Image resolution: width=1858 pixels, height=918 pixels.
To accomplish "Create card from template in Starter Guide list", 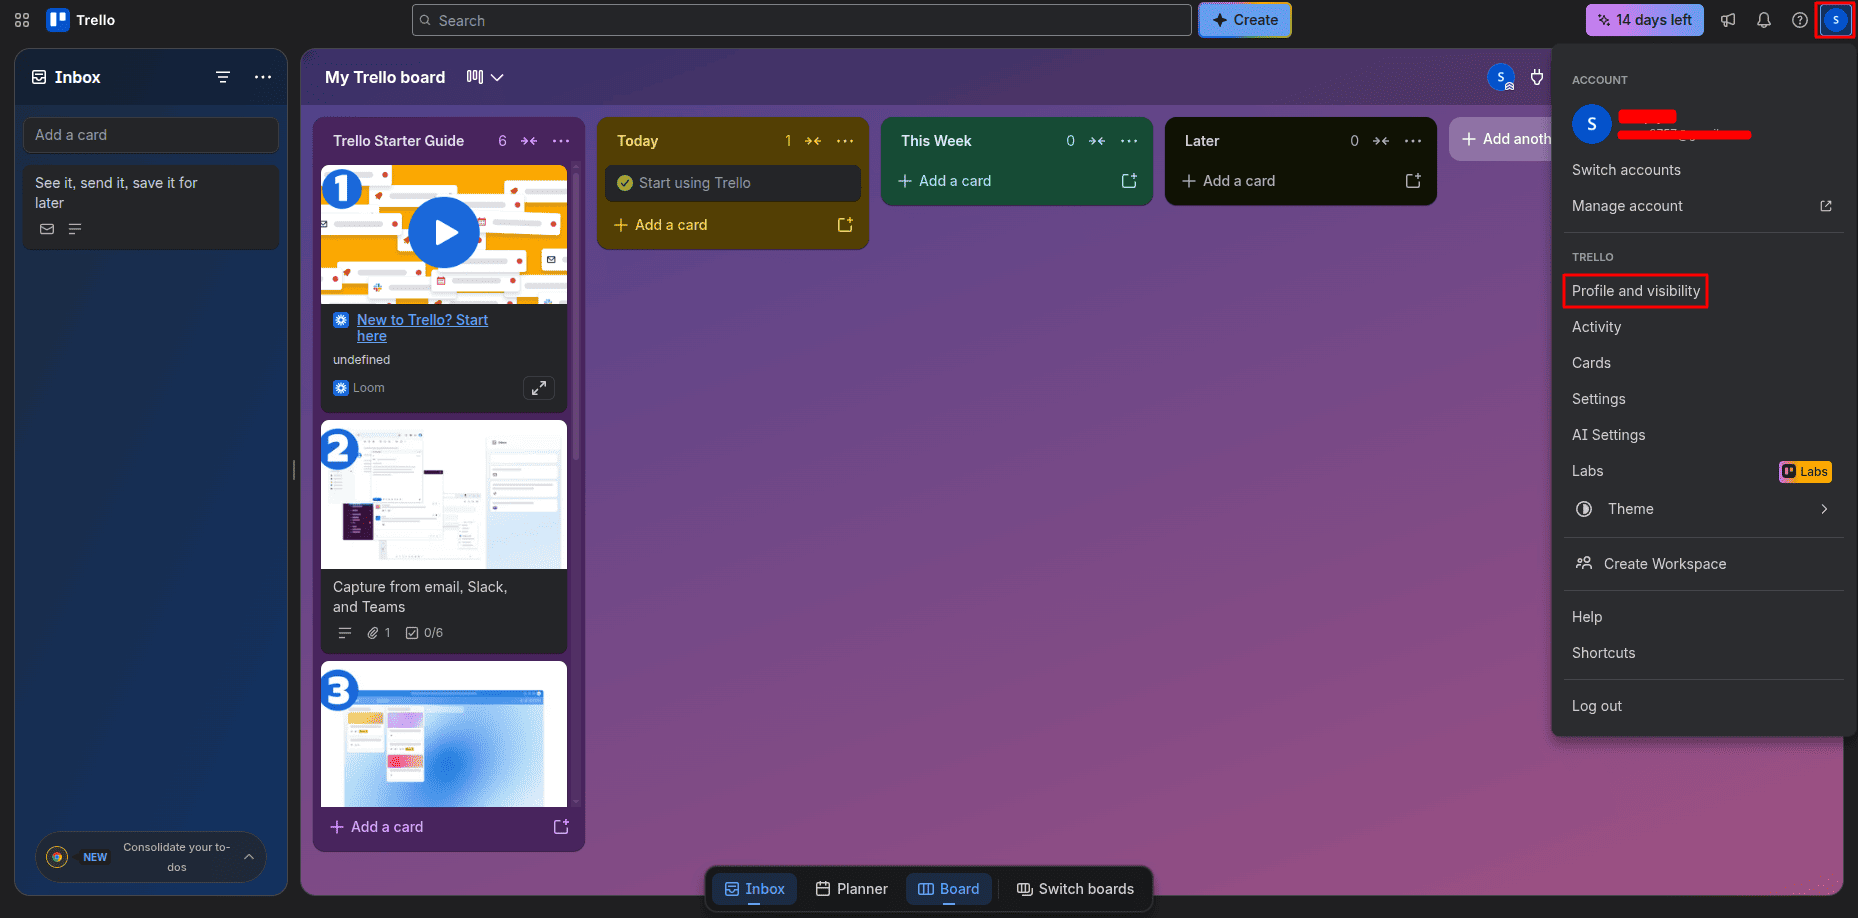I will click(x=561, y=827).
